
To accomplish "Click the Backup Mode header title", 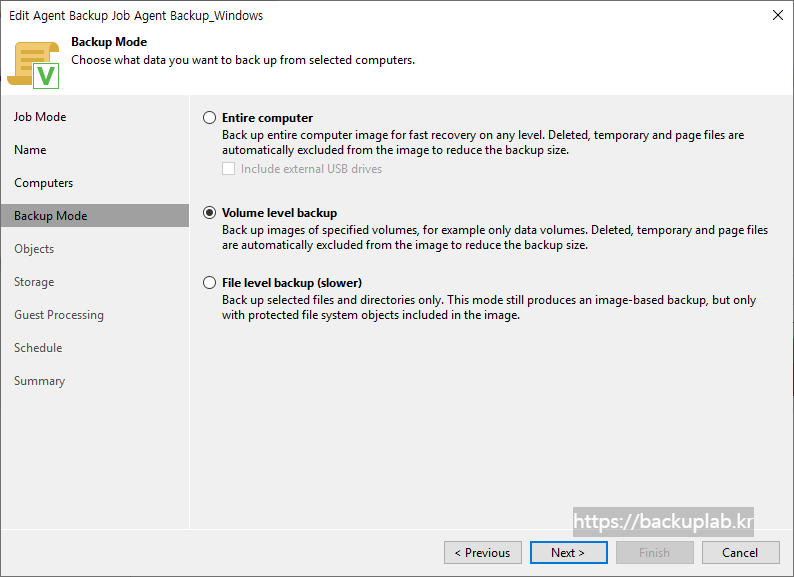I will click(109, 42).
